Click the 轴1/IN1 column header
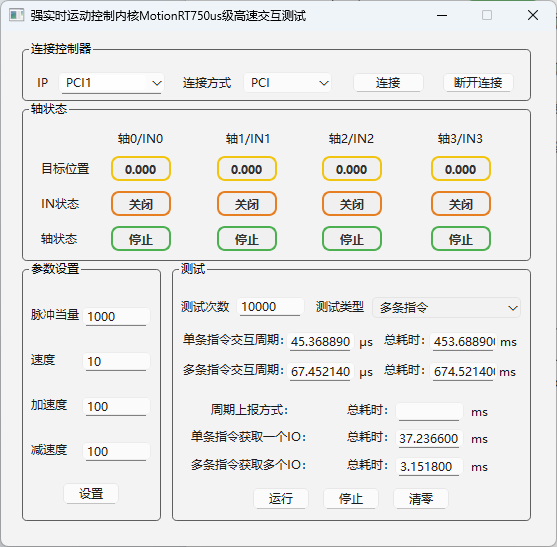Viewport: 557px width, 547px height. tap(248, 139)
